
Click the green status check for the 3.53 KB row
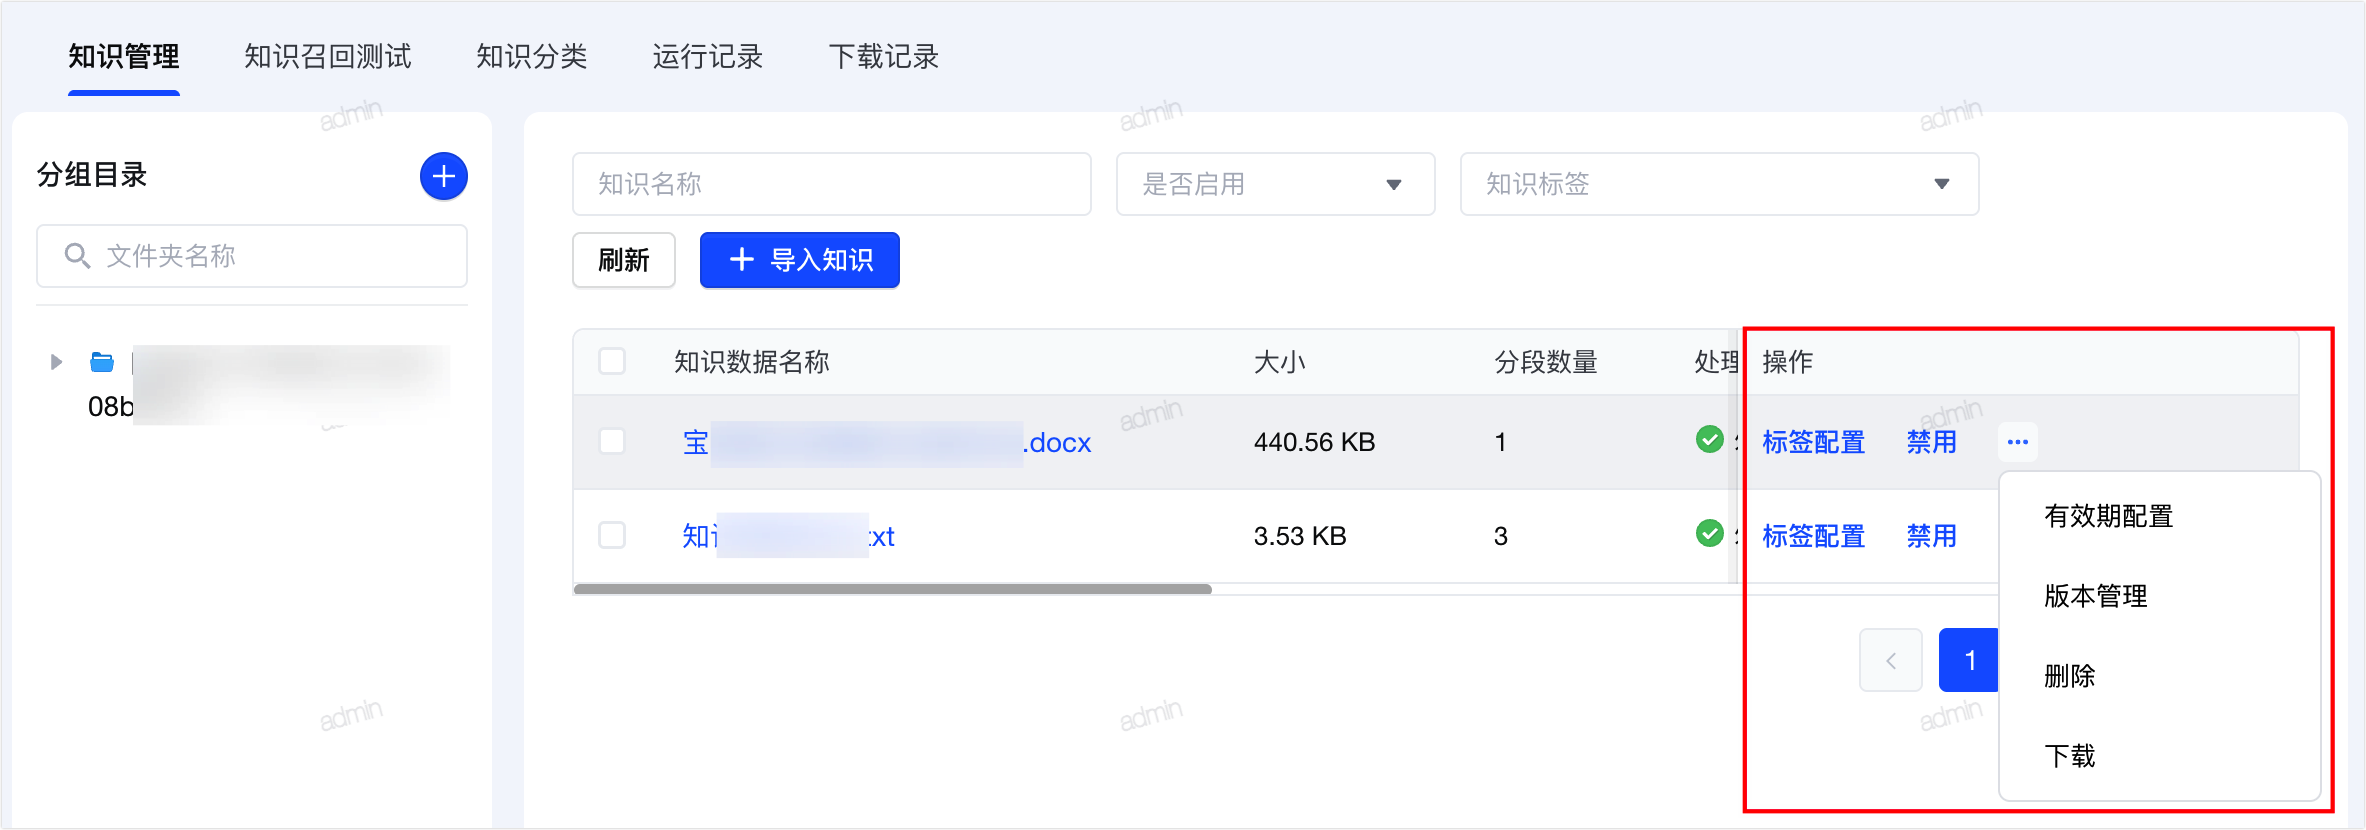[x=1709, y=533]
